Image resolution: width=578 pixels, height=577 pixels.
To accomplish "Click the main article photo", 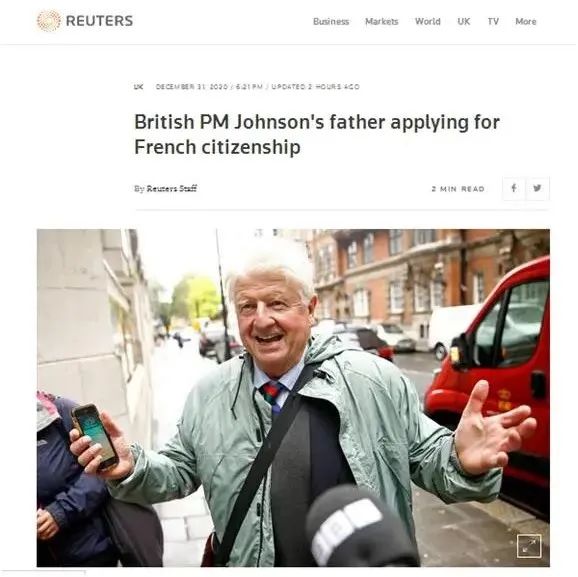I will 293,398.
